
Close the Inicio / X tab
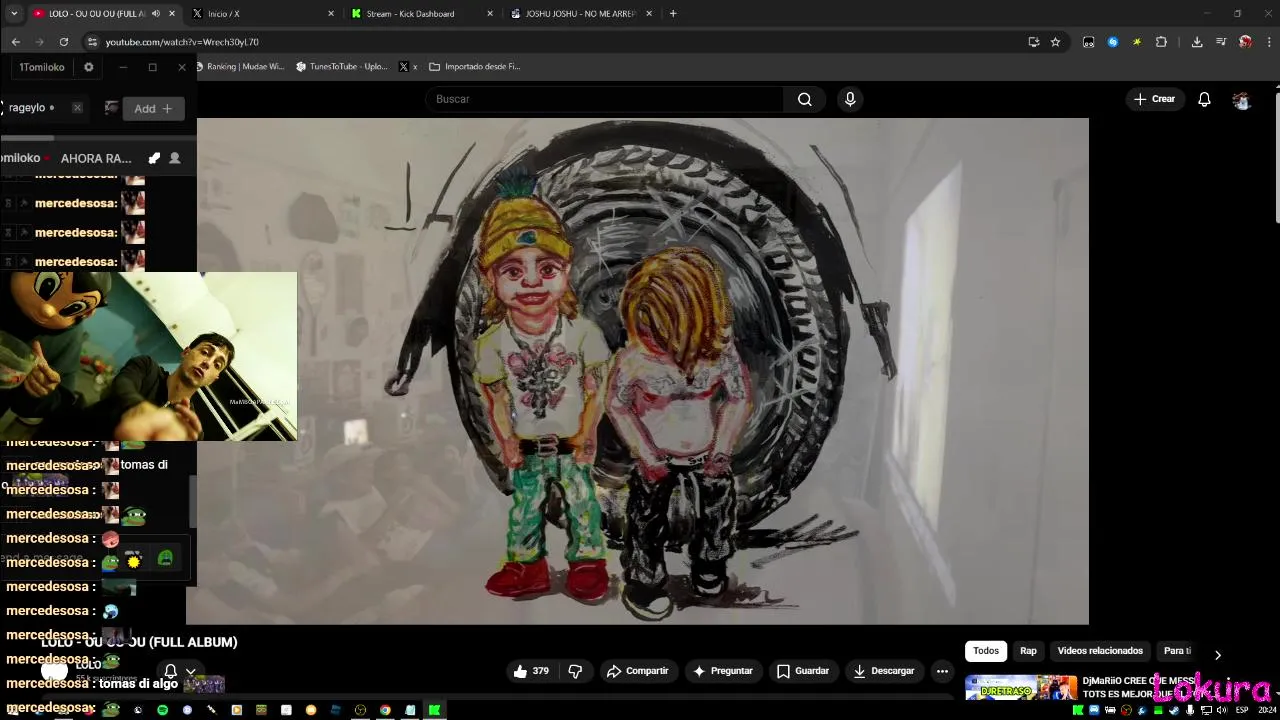(x=331, y=14)
